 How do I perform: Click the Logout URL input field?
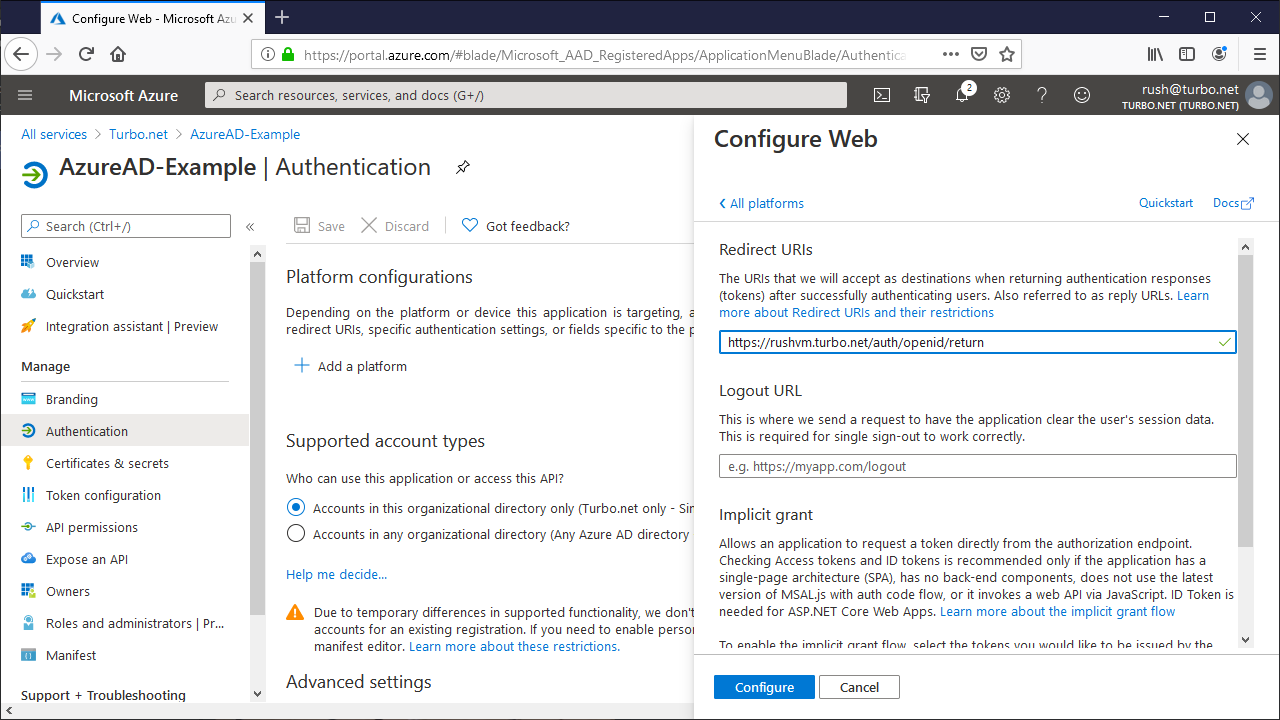(978, 465)
